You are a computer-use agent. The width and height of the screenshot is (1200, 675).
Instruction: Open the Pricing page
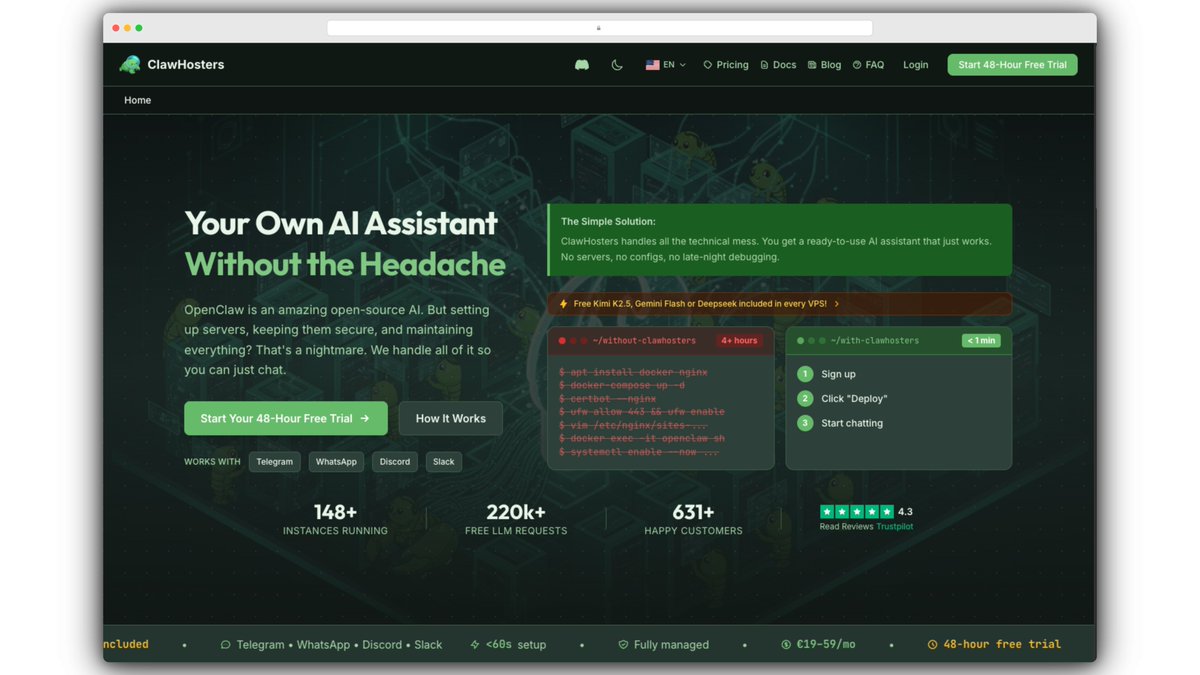726,65
